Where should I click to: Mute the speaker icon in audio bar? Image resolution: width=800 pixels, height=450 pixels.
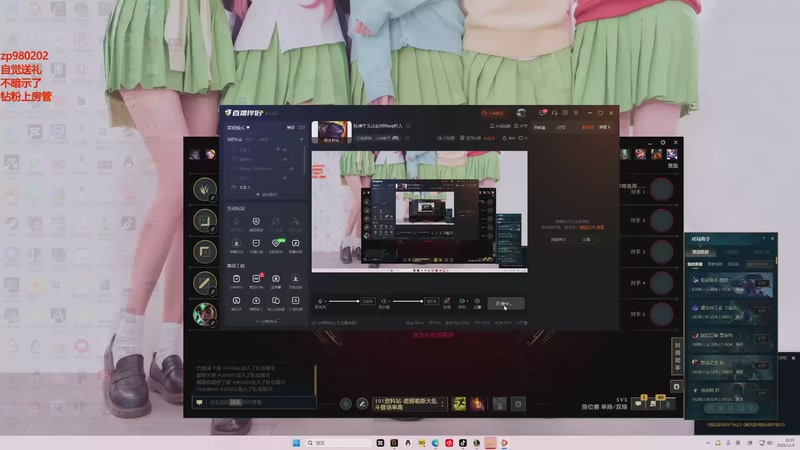(384, 301)
